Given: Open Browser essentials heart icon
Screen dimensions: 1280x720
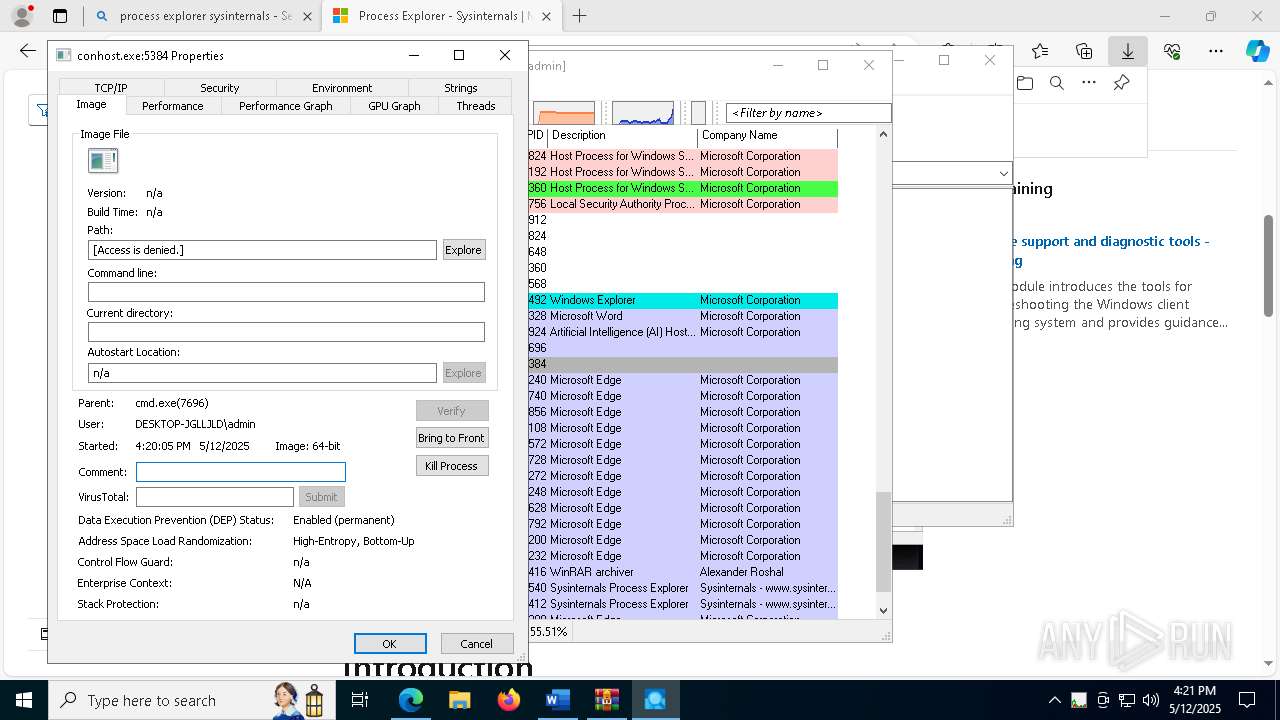Looking at the screenshot, I should tap(1172, 51).
